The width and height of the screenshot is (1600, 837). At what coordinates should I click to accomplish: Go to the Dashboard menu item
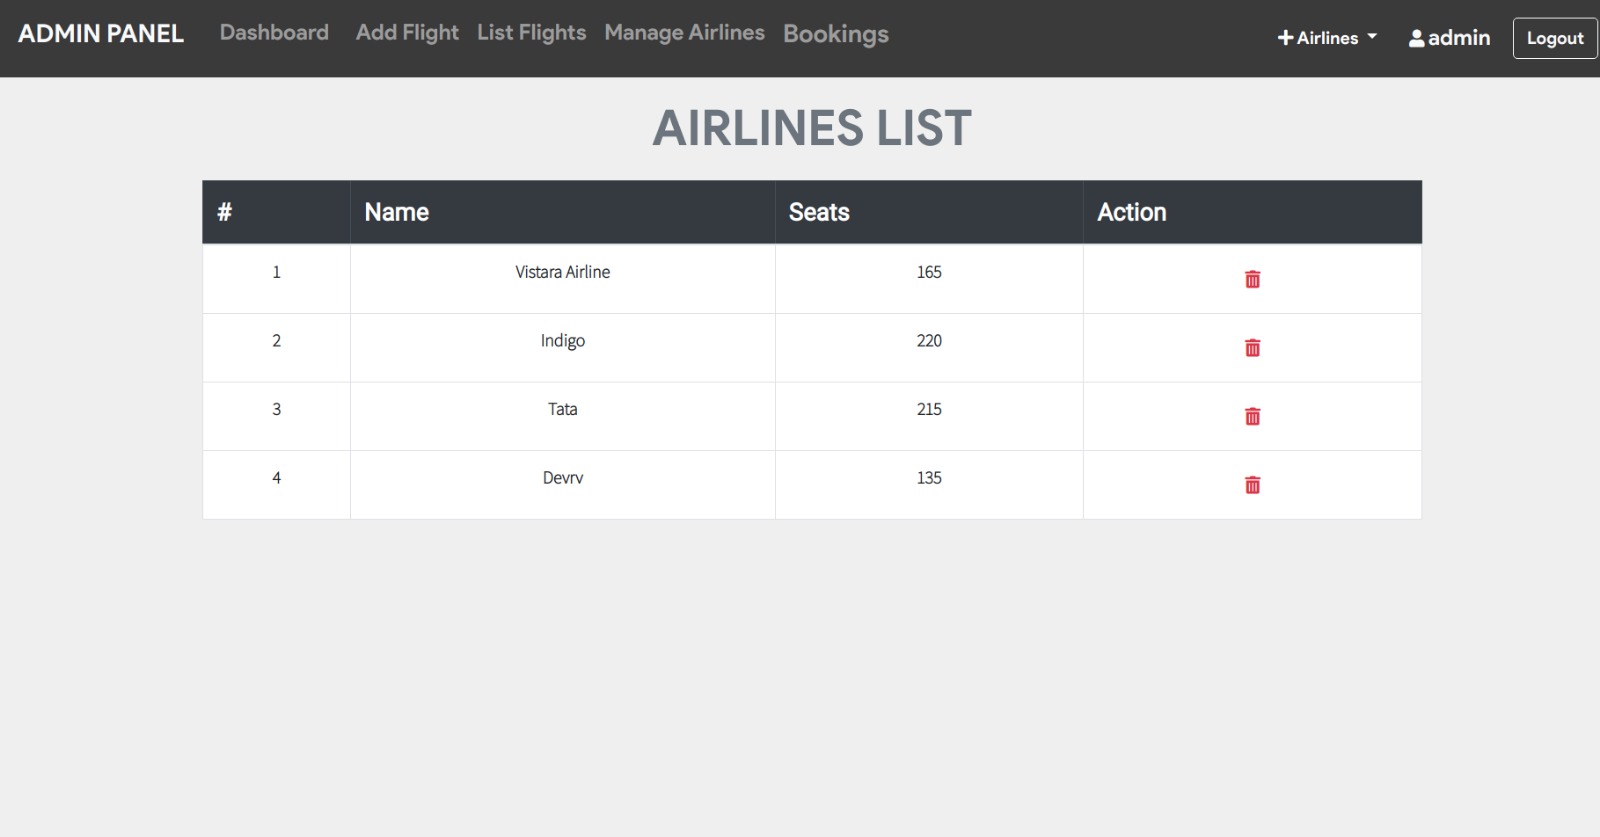pos(274,33)
